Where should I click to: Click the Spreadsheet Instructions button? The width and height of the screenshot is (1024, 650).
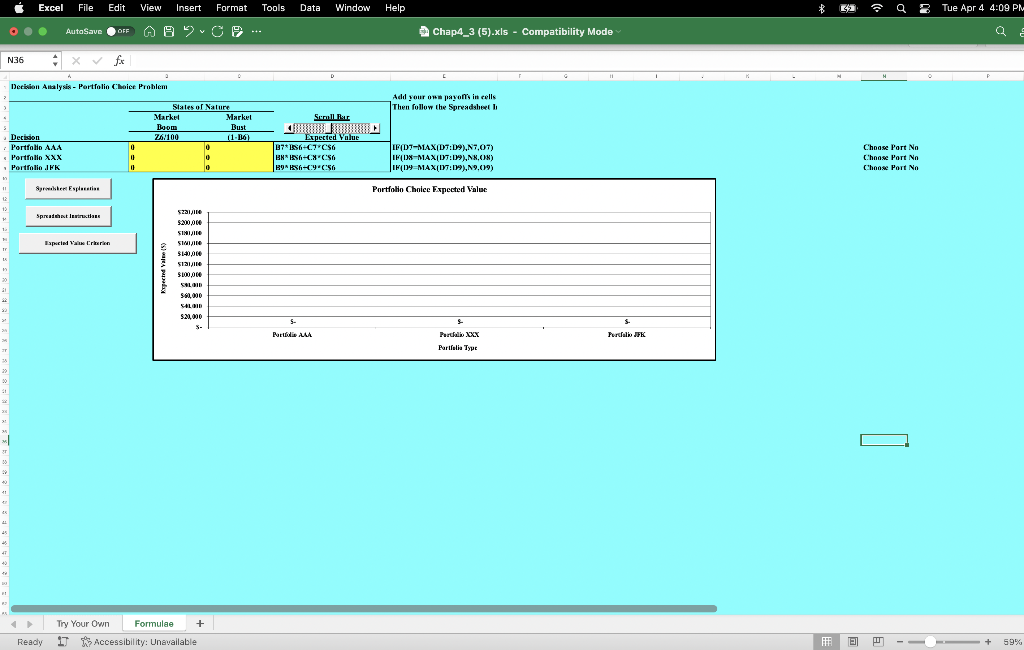pyautogui.click(x=69, y=216)
